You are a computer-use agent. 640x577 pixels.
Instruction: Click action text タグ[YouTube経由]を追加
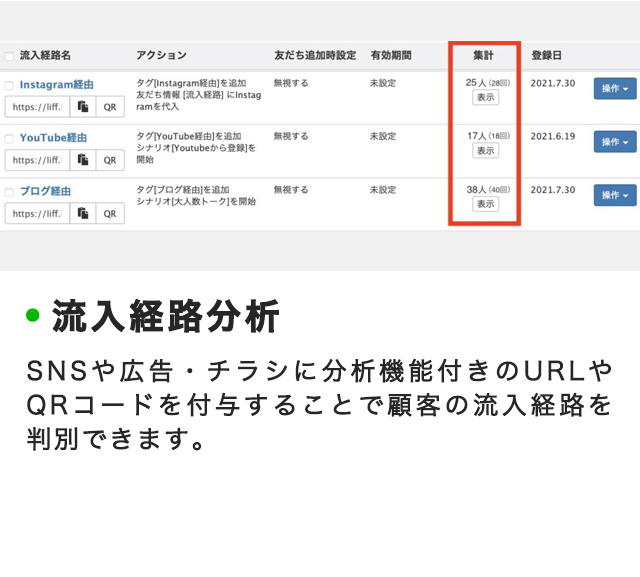click(189, 136)
